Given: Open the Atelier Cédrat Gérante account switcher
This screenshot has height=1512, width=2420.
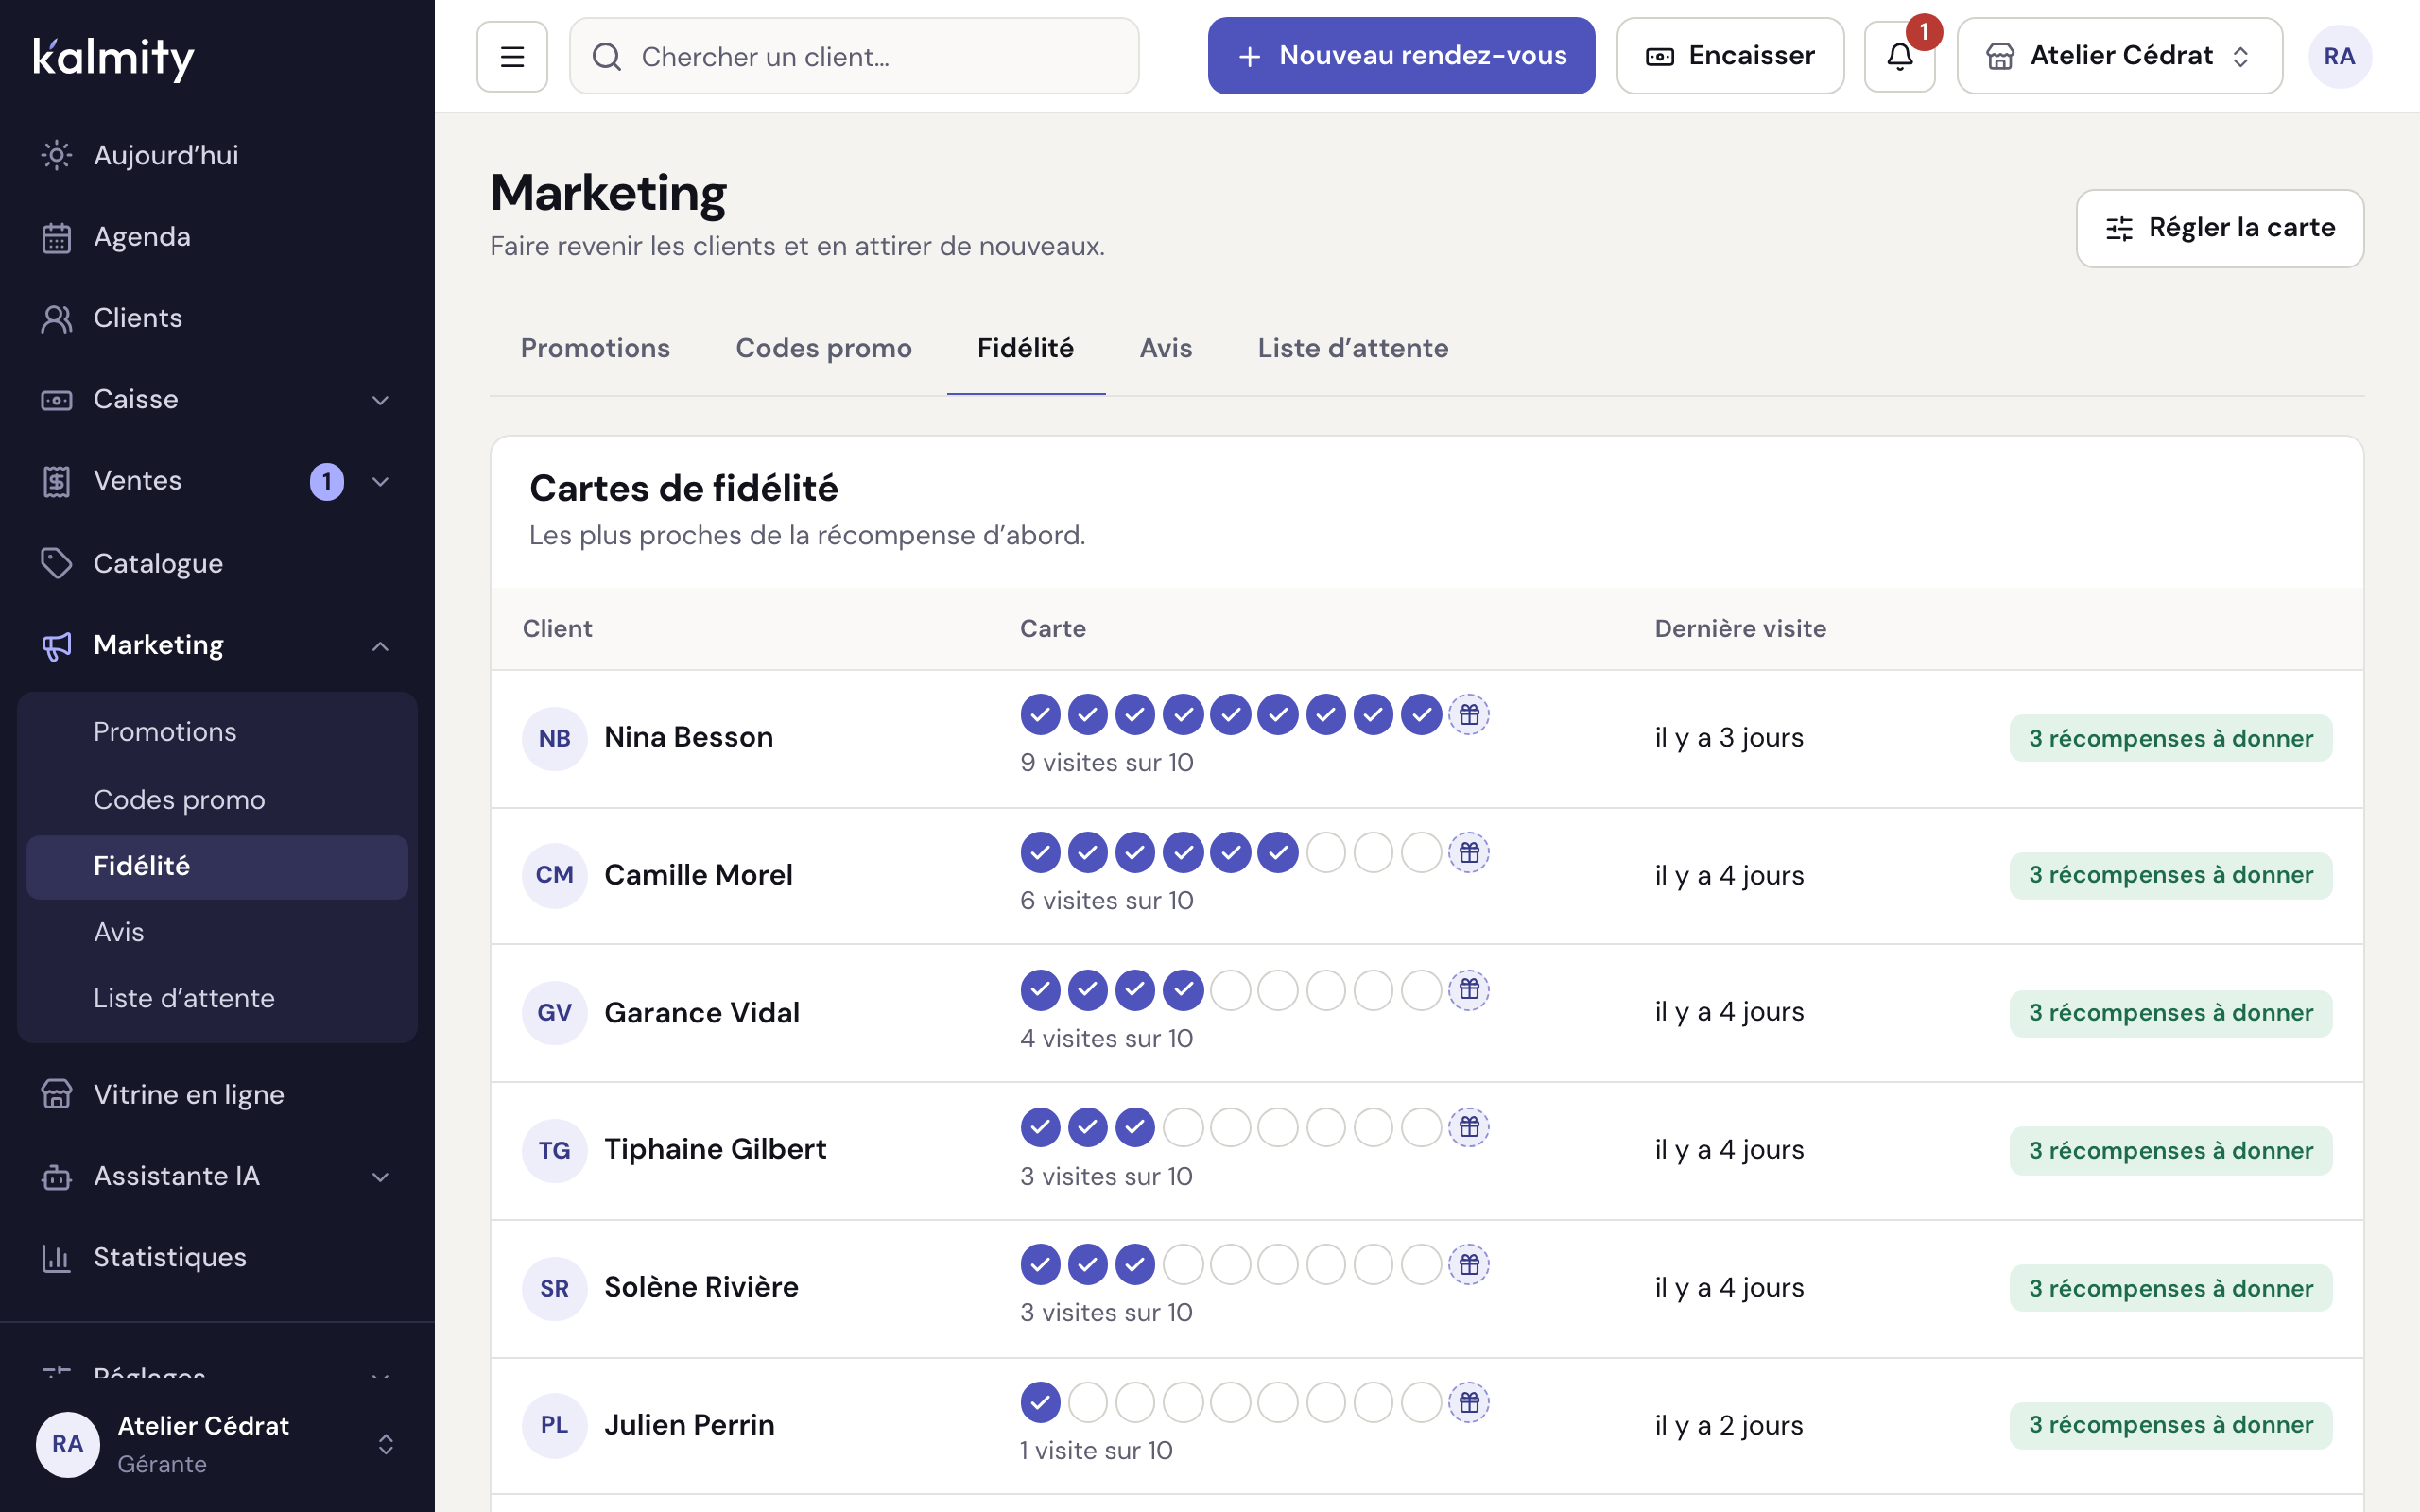Looking at the screenshot, I should coord(217,1444).
